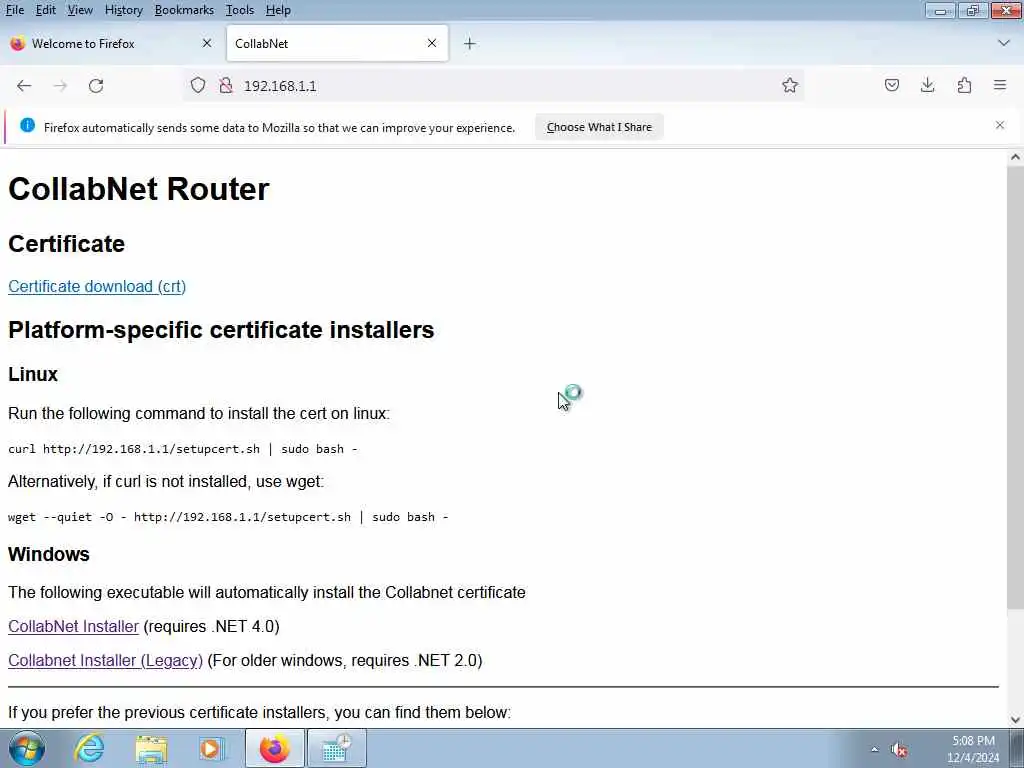Viewport: 1024px width, 768px height.
Task: Open the Save to Pocket button
Action: pos(891,85)
